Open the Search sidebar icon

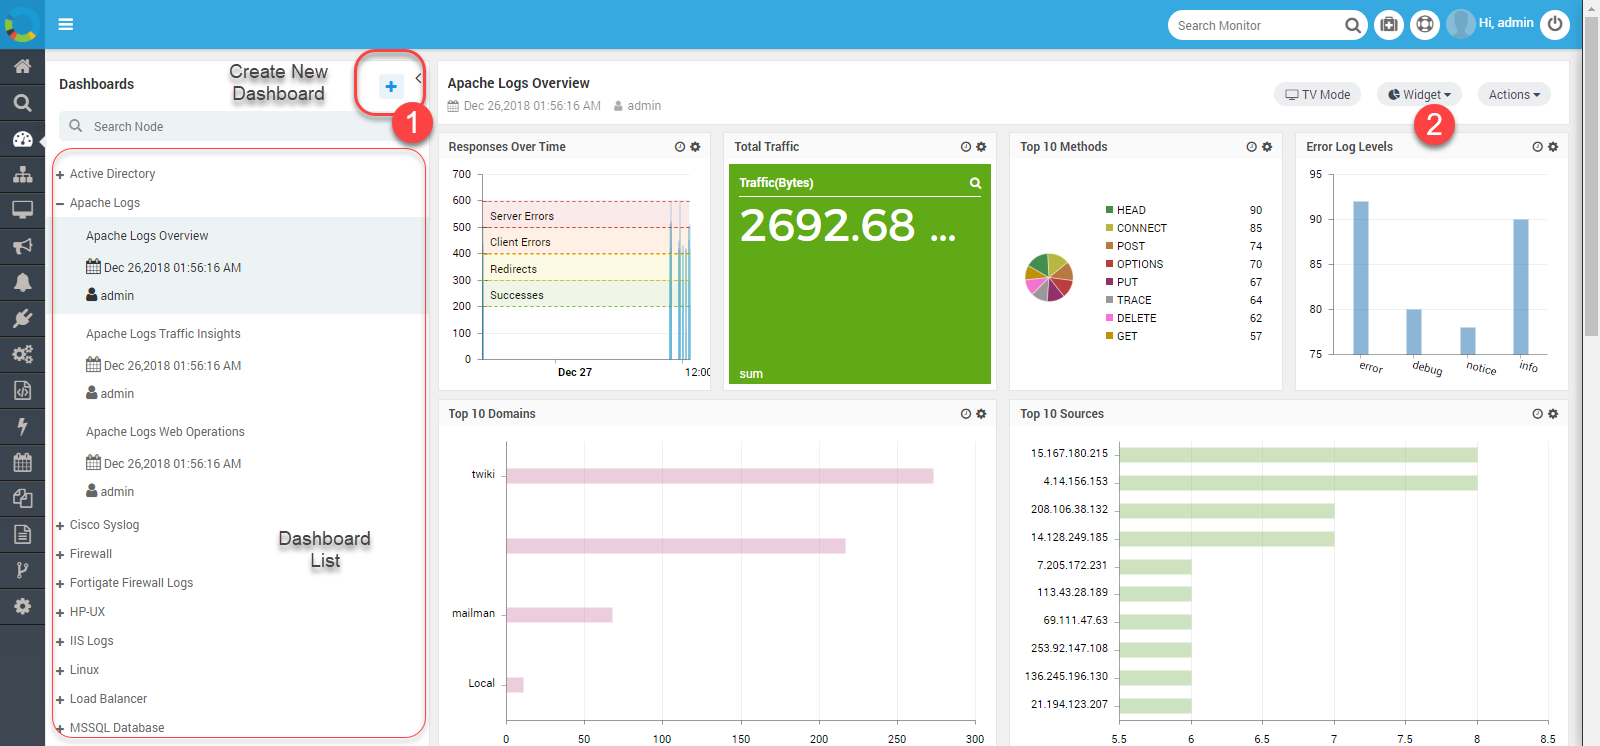[22, 102]
